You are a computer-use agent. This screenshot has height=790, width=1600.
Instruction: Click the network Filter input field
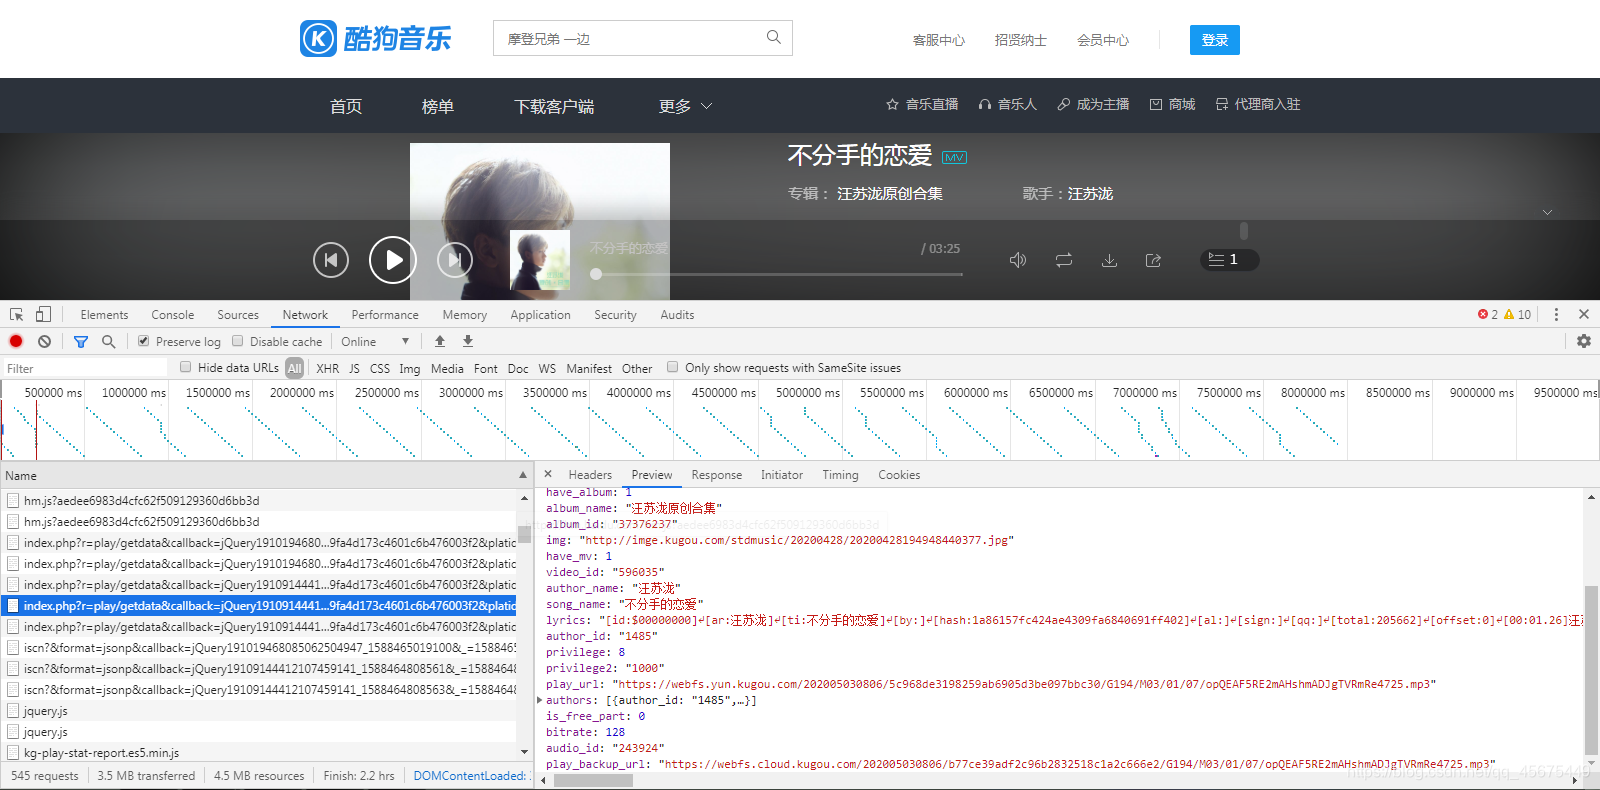(84, 368)
